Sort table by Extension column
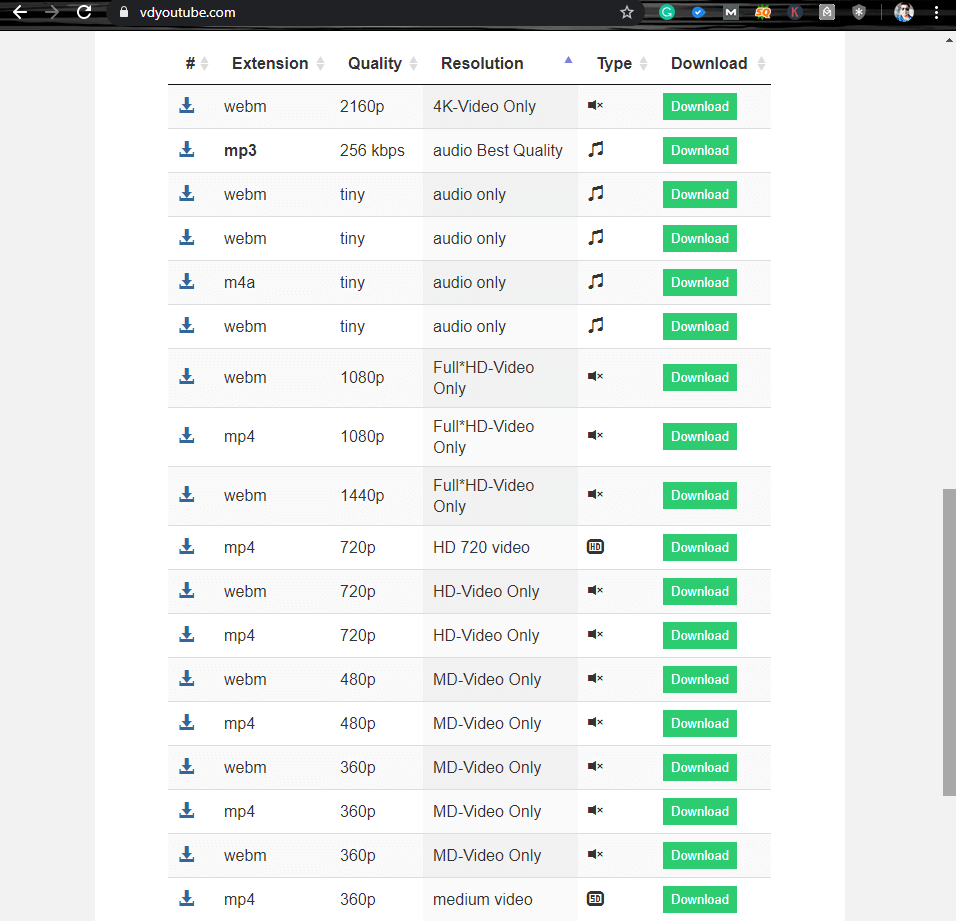 pyautogui.click(x=270, y=63)
